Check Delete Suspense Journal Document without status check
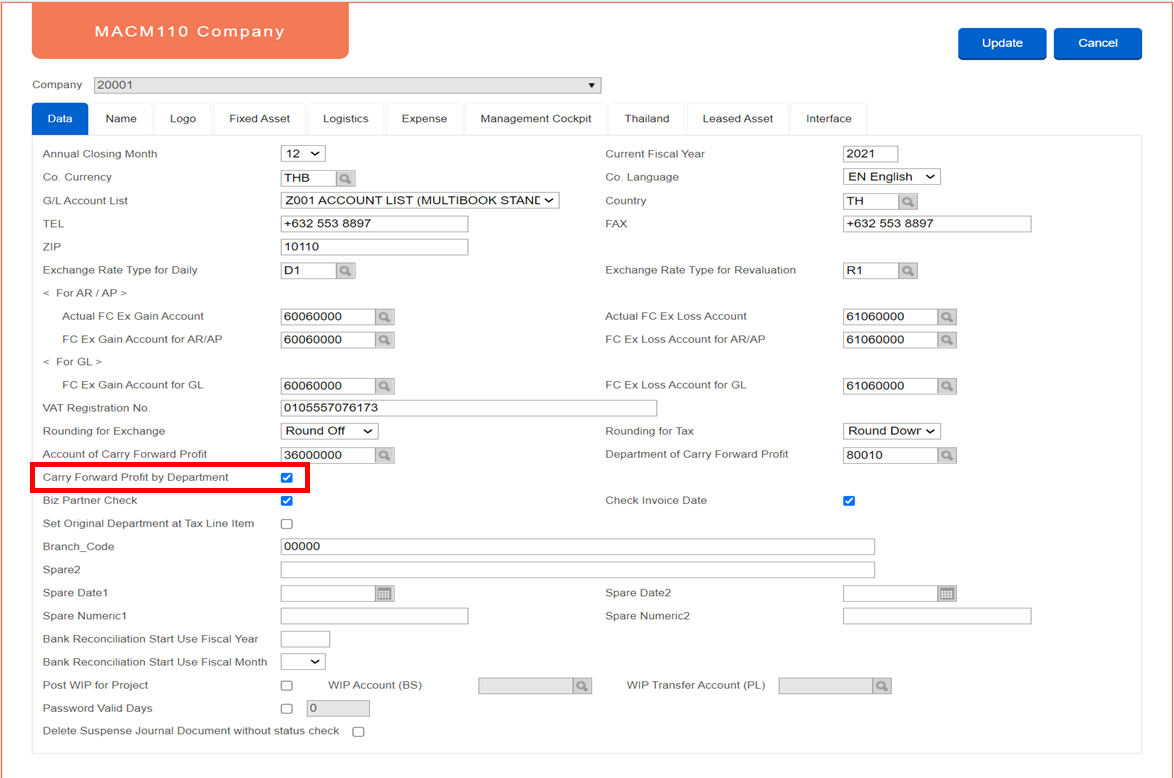The height and width of the screenshot is (778, 1174). point(359,732)
